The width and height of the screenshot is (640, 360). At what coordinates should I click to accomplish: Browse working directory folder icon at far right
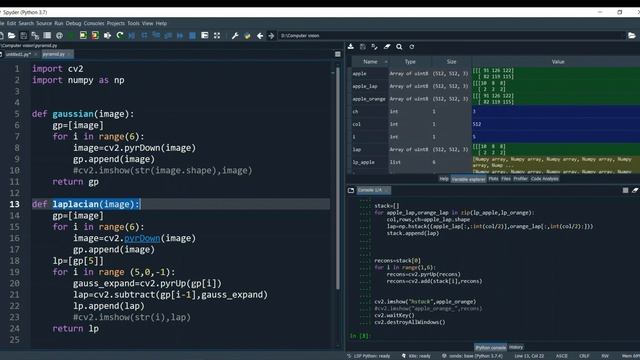[x=632, y=36]
